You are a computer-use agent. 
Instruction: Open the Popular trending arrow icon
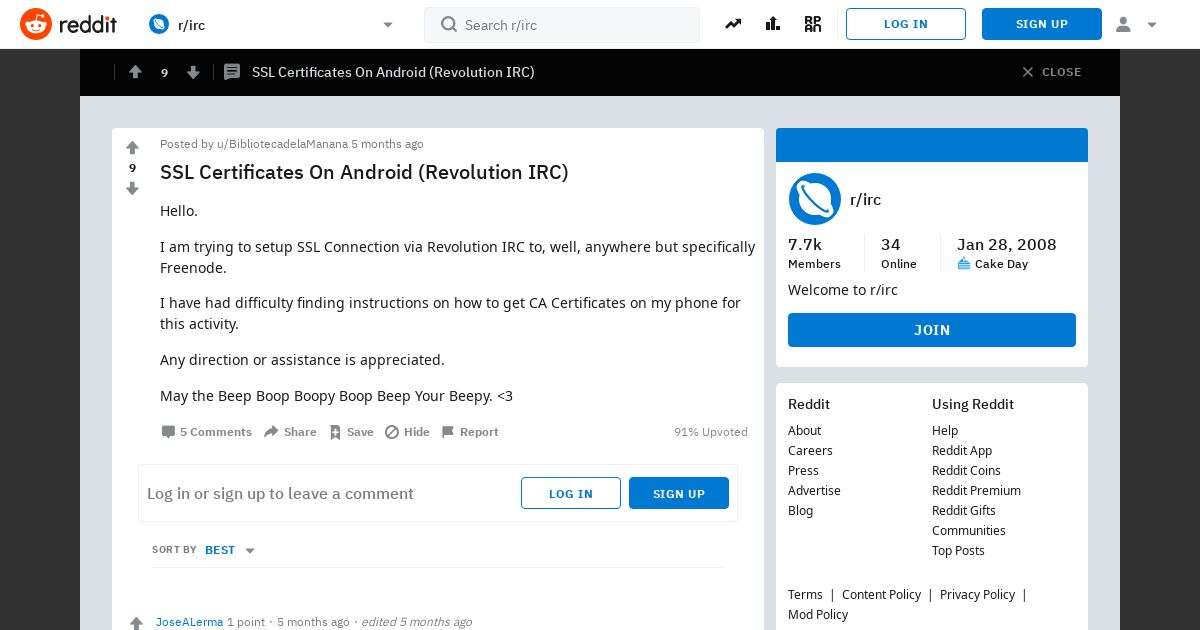tap(733, 24)
